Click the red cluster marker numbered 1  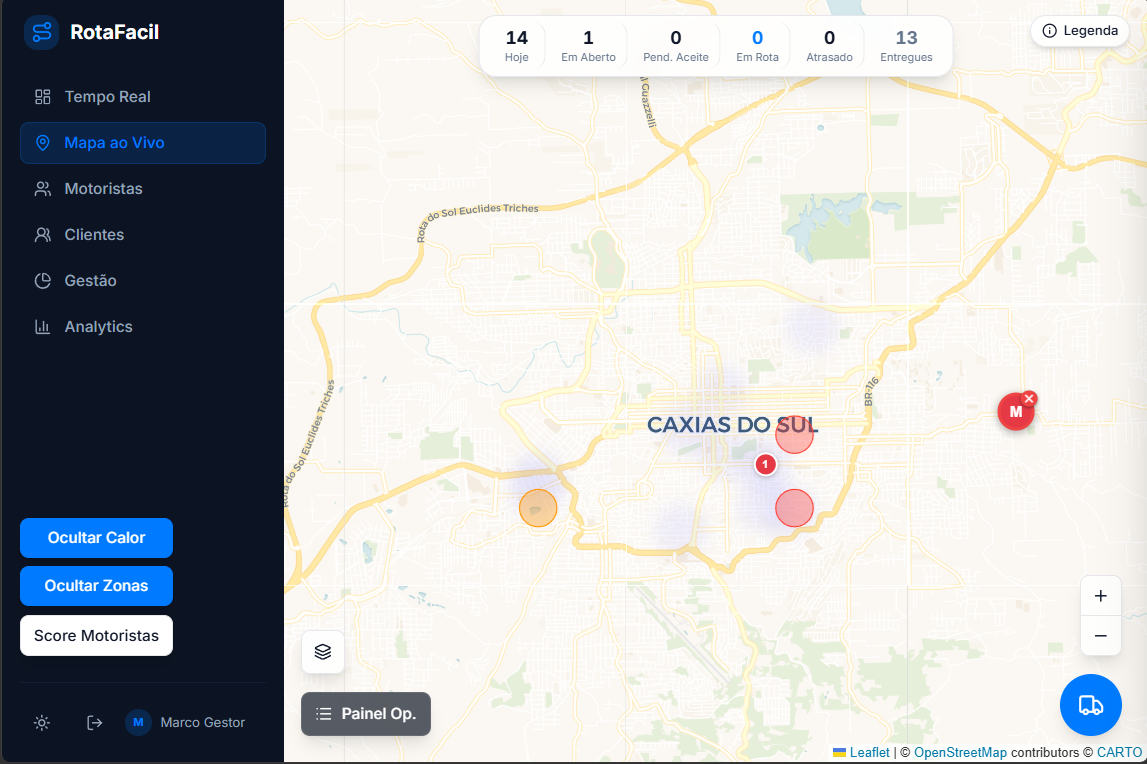(765, 464)
